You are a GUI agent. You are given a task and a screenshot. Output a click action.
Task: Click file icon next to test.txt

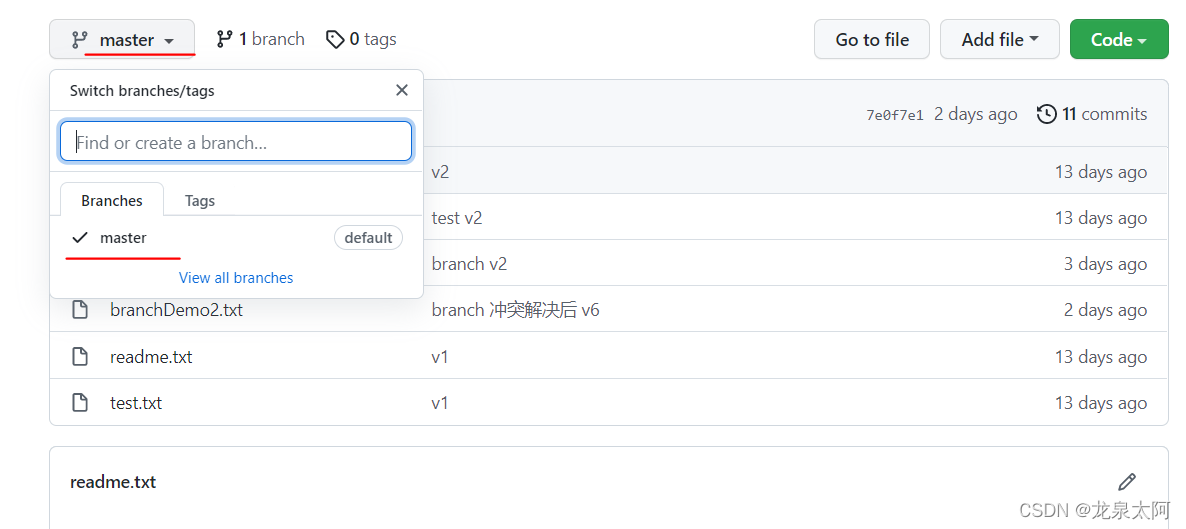coord(80,403)
